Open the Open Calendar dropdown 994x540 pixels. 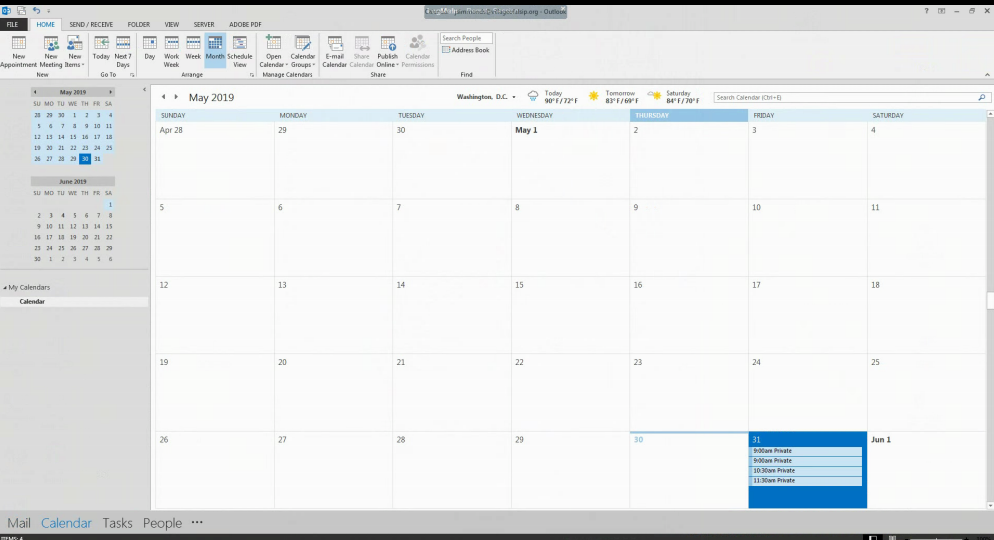click(x=273, y=51)
